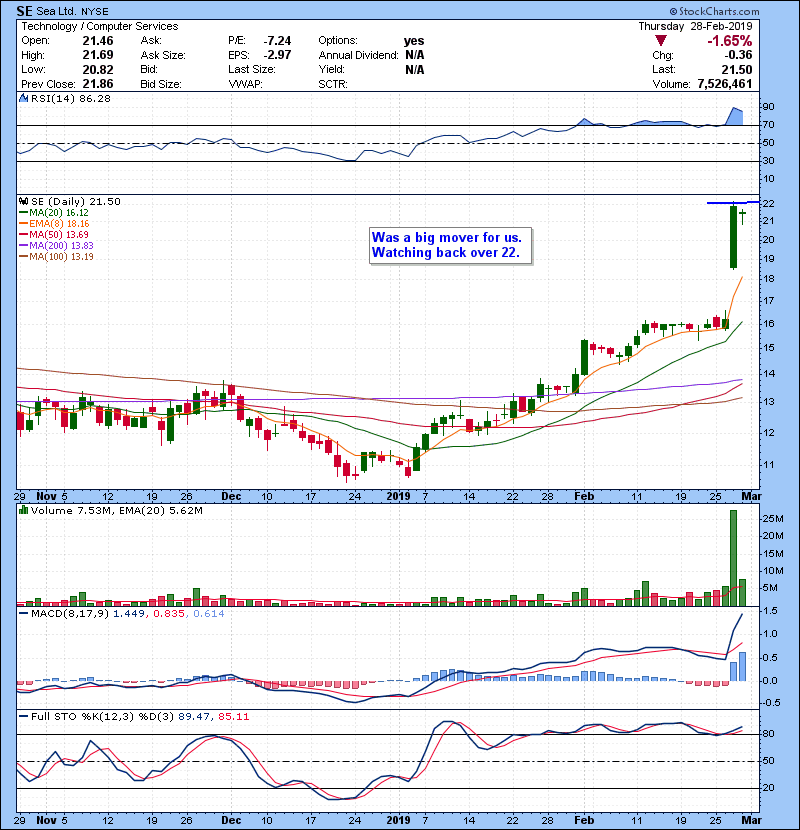Click the Last value 21.50
The image size is (800, 830).
click(x=736, y=69)
